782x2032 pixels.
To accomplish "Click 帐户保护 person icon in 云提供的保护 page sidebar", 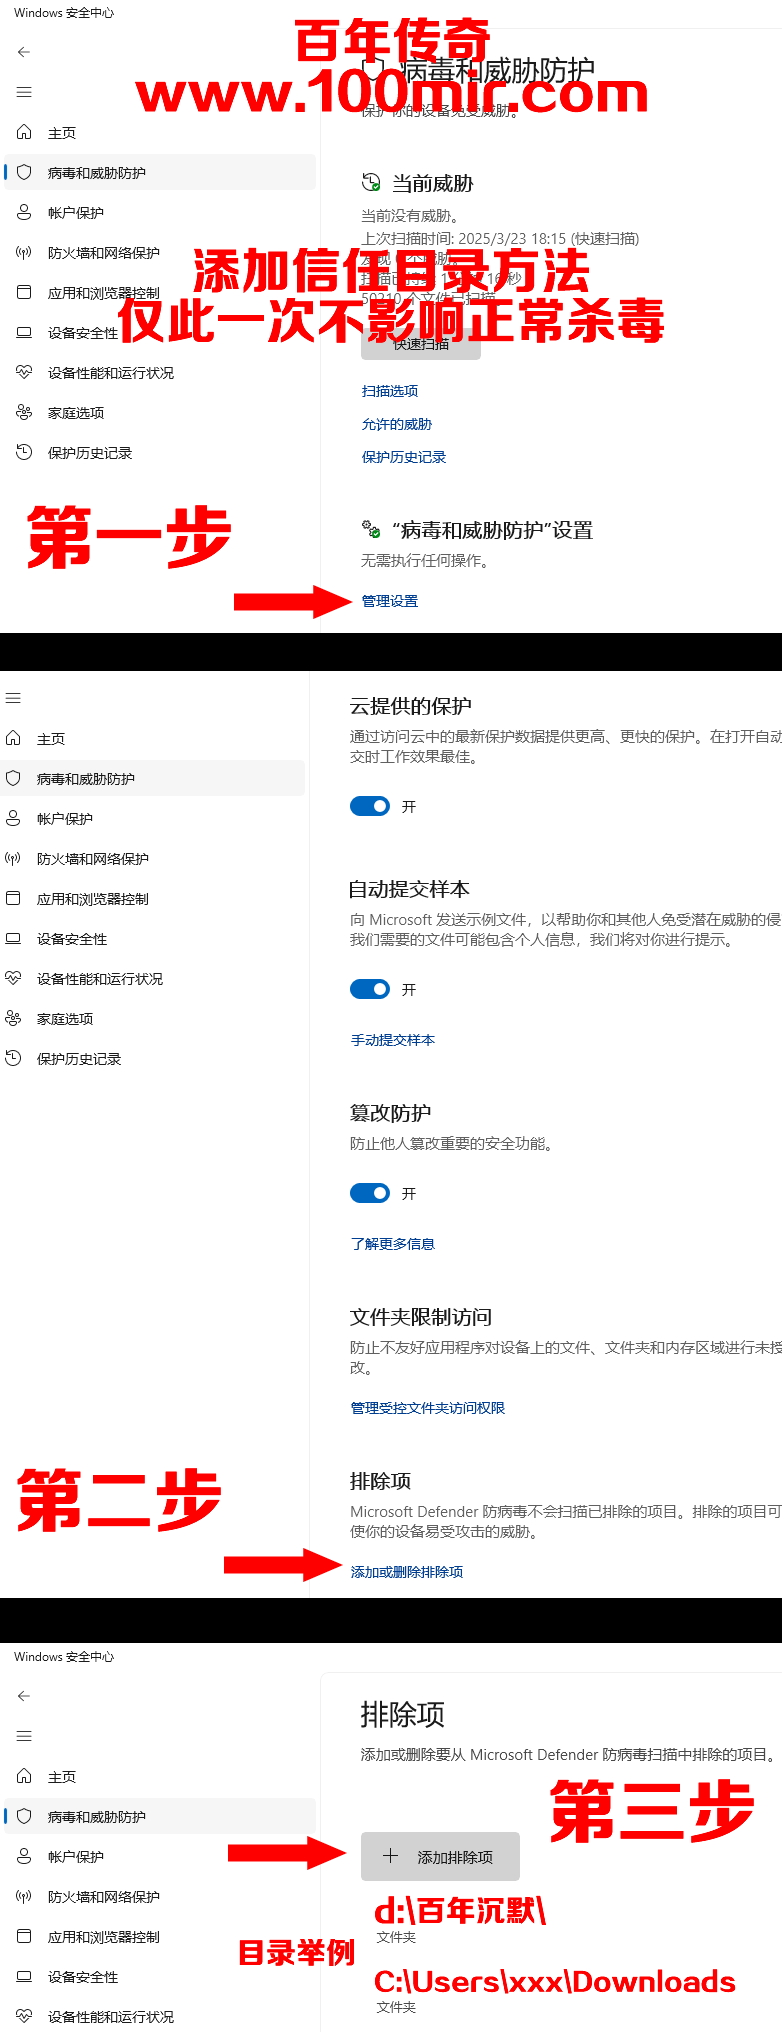I will point(13,818).
